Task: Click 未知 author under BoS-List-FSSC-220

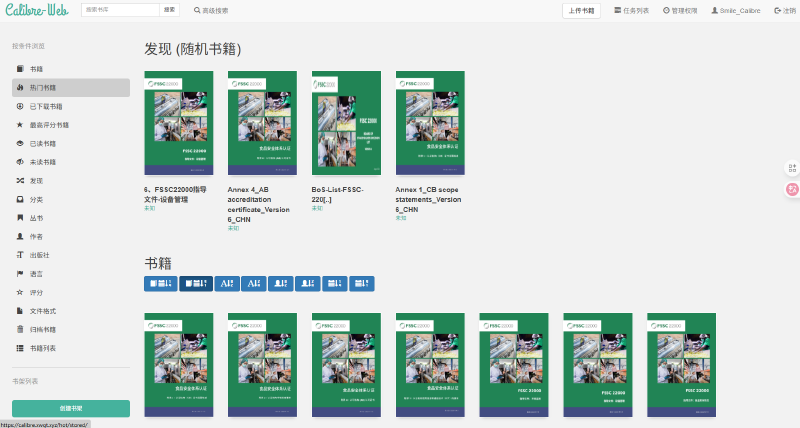Action: tap(317, 208)
